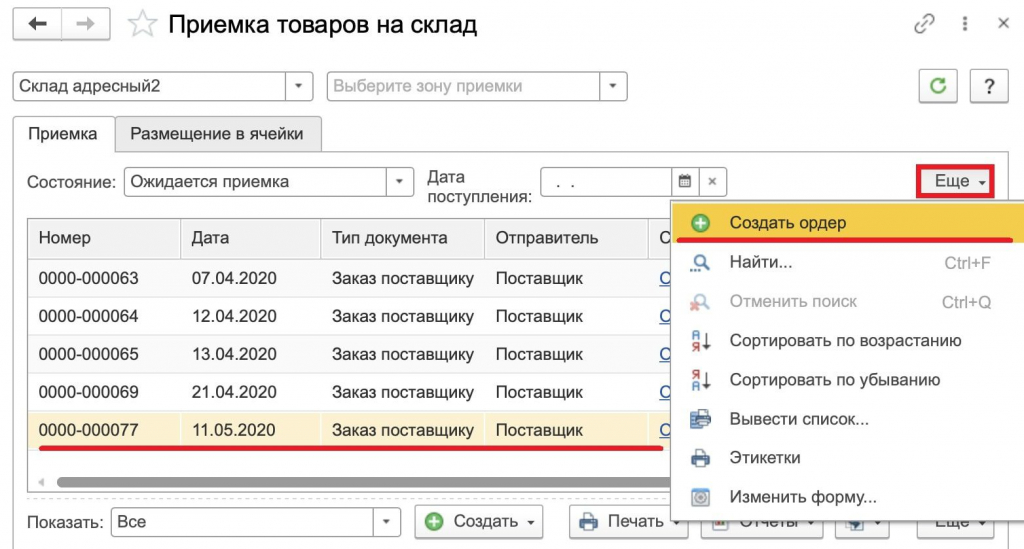Add form to favorites with star icon
This screenshot has width=1024, height=549.
(142, 25)
